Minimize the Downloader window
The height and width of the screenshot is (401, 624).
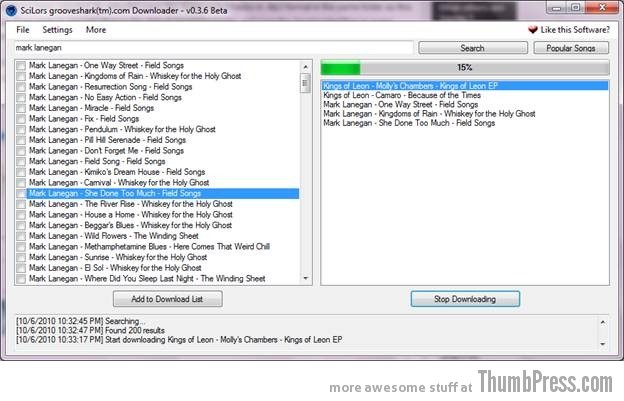pyautogui.click(x=557, y=8)
